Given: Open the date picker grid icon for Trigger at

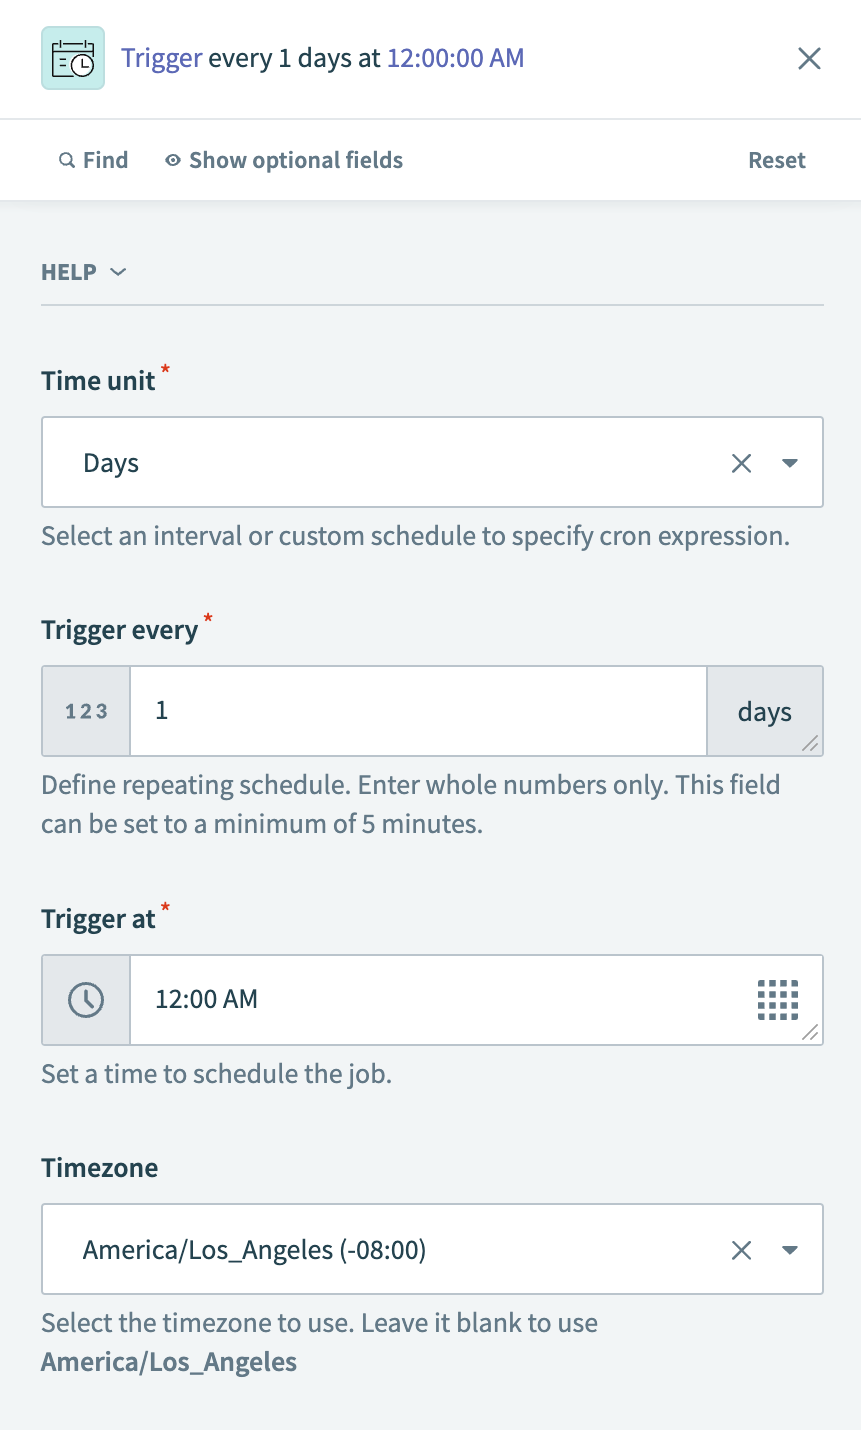Looking at the screenshot, I should (778, 999).
